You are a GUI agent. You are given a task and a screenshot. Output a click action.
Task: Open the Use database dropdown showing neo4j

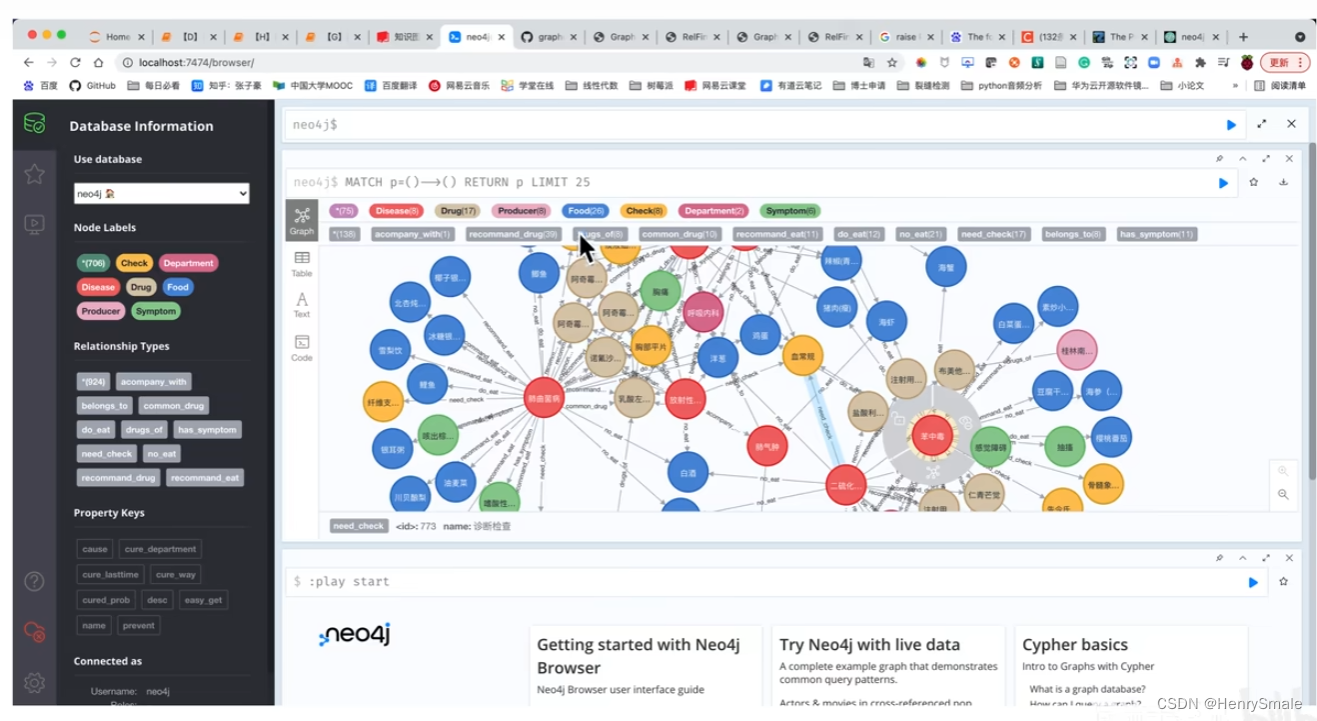(x=162, y=193)
